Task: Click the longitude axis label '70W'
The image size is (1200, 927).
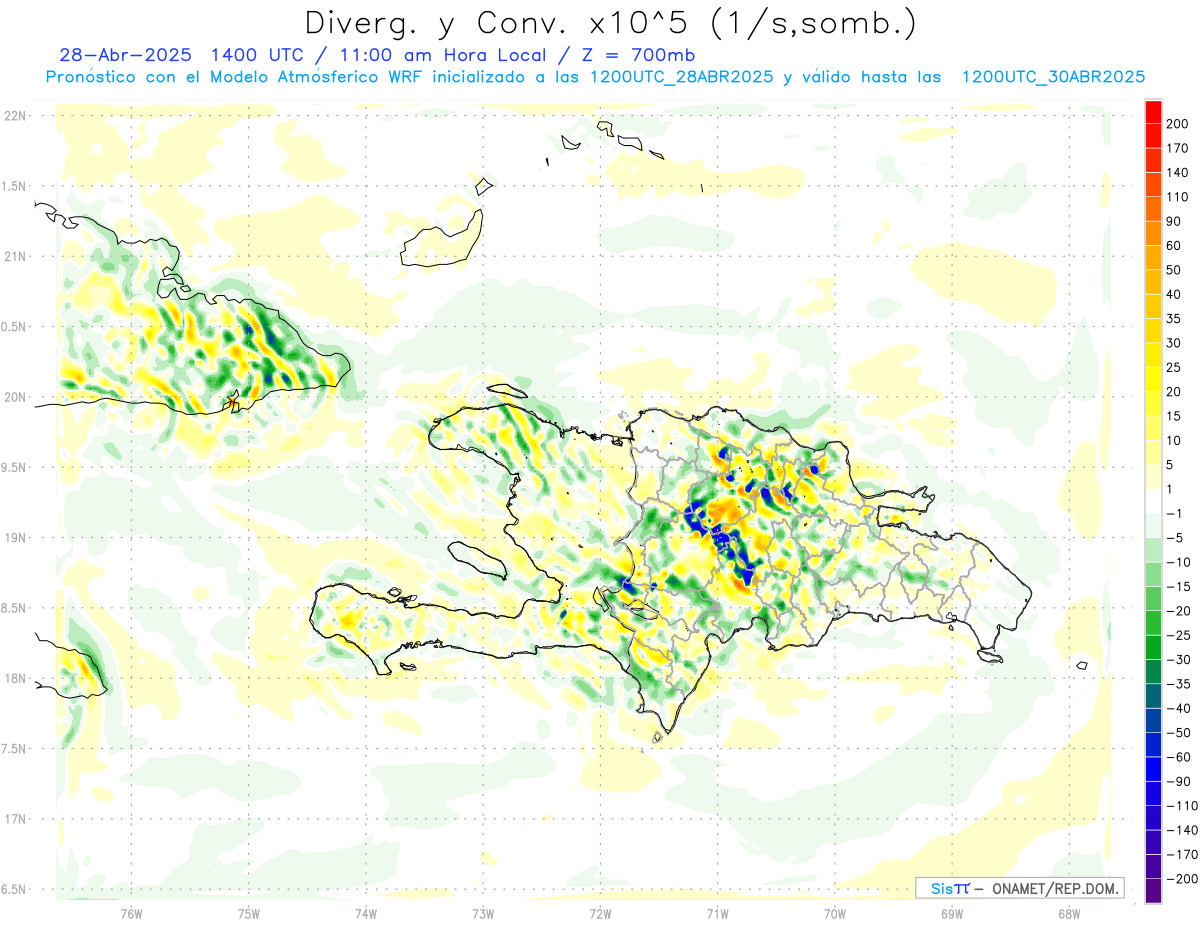Action: point(835,913)
